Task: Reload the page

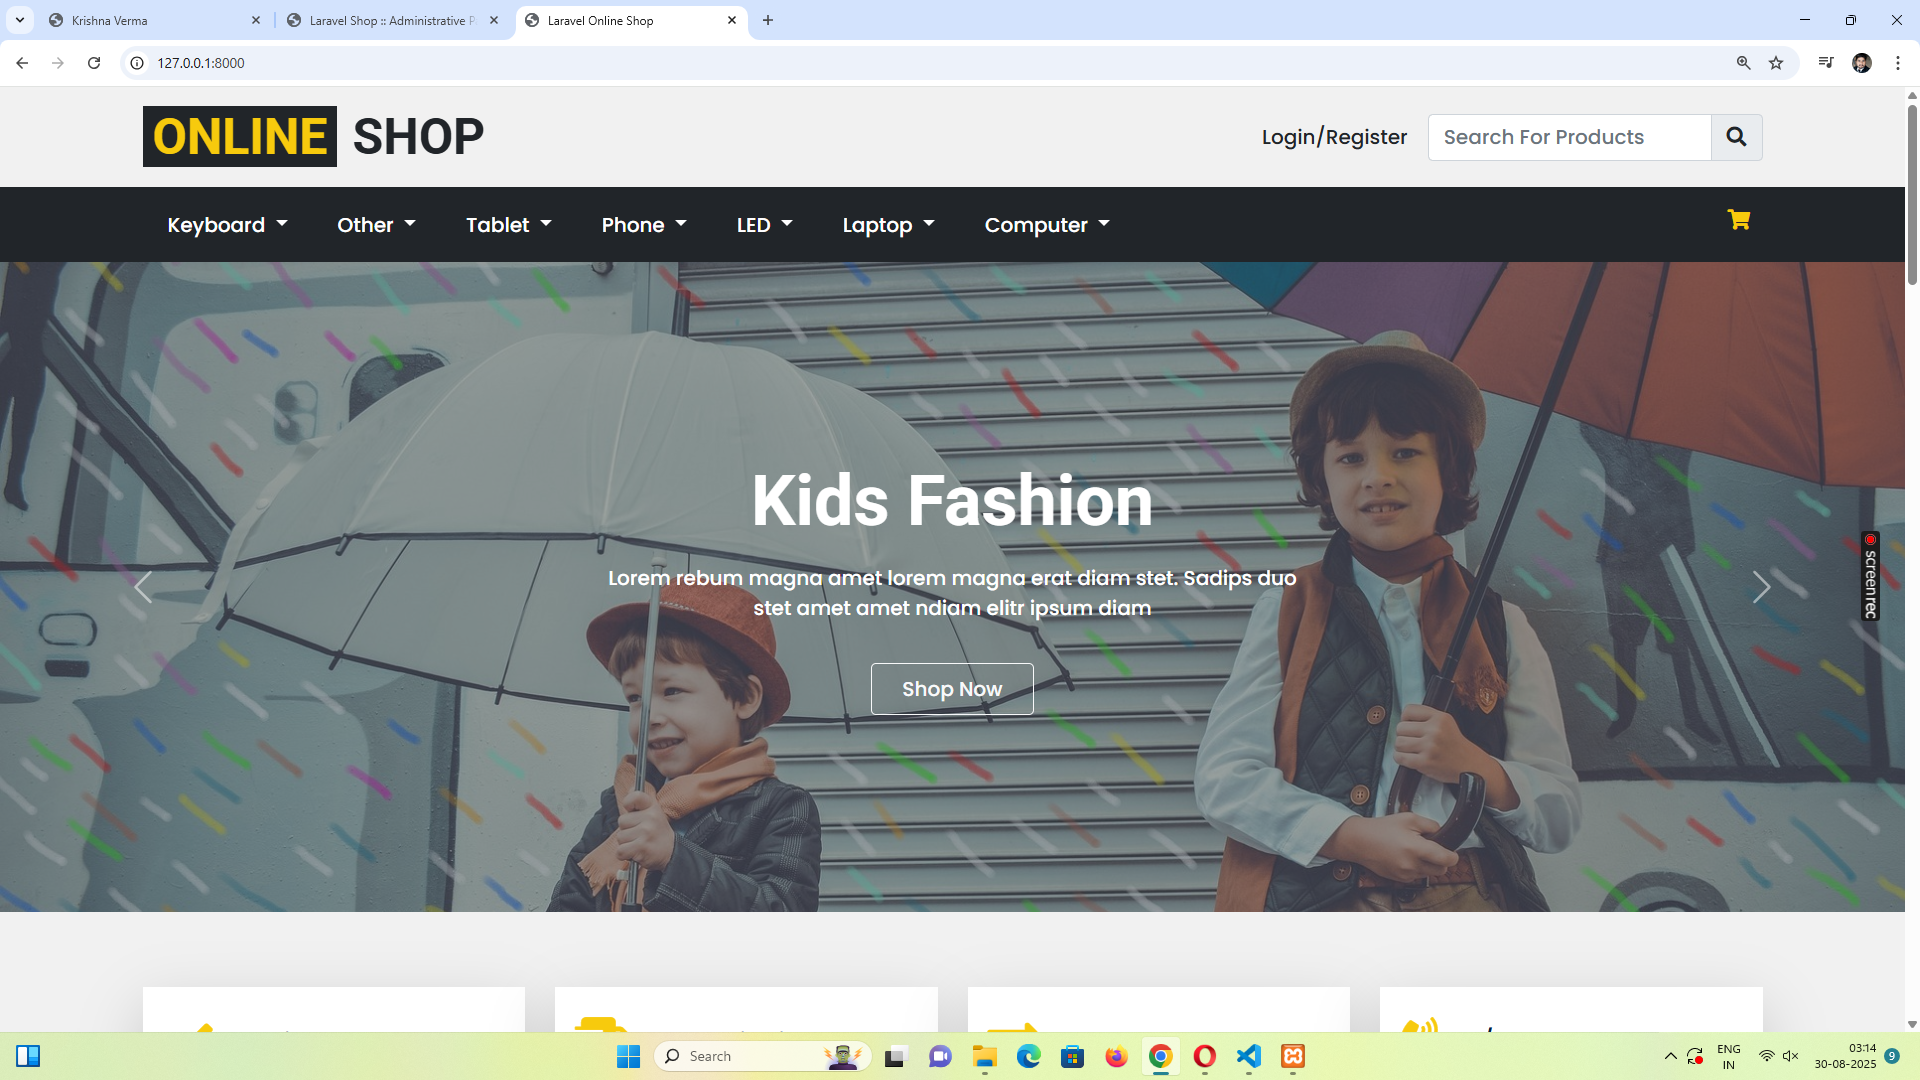Action: (x=94, y=63)
